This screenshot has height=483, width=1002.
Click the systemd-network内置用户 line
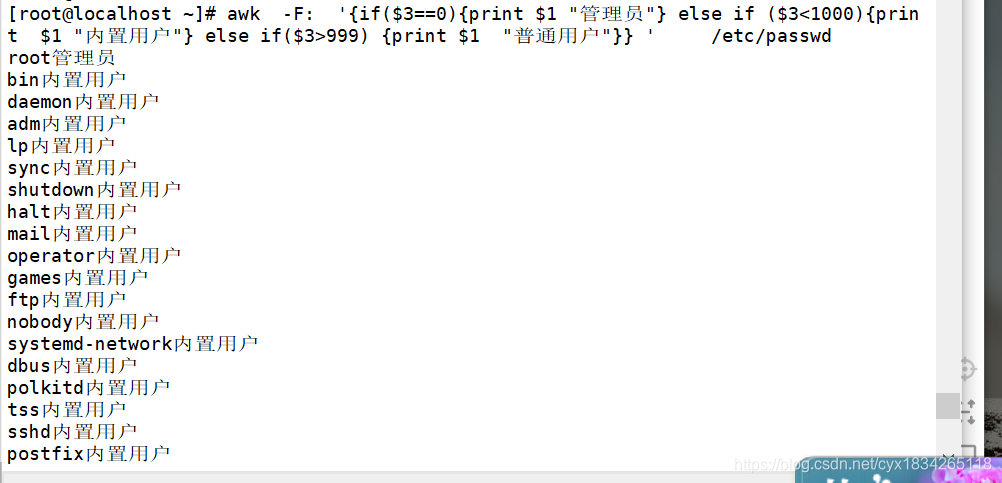(x=132, y=344)
